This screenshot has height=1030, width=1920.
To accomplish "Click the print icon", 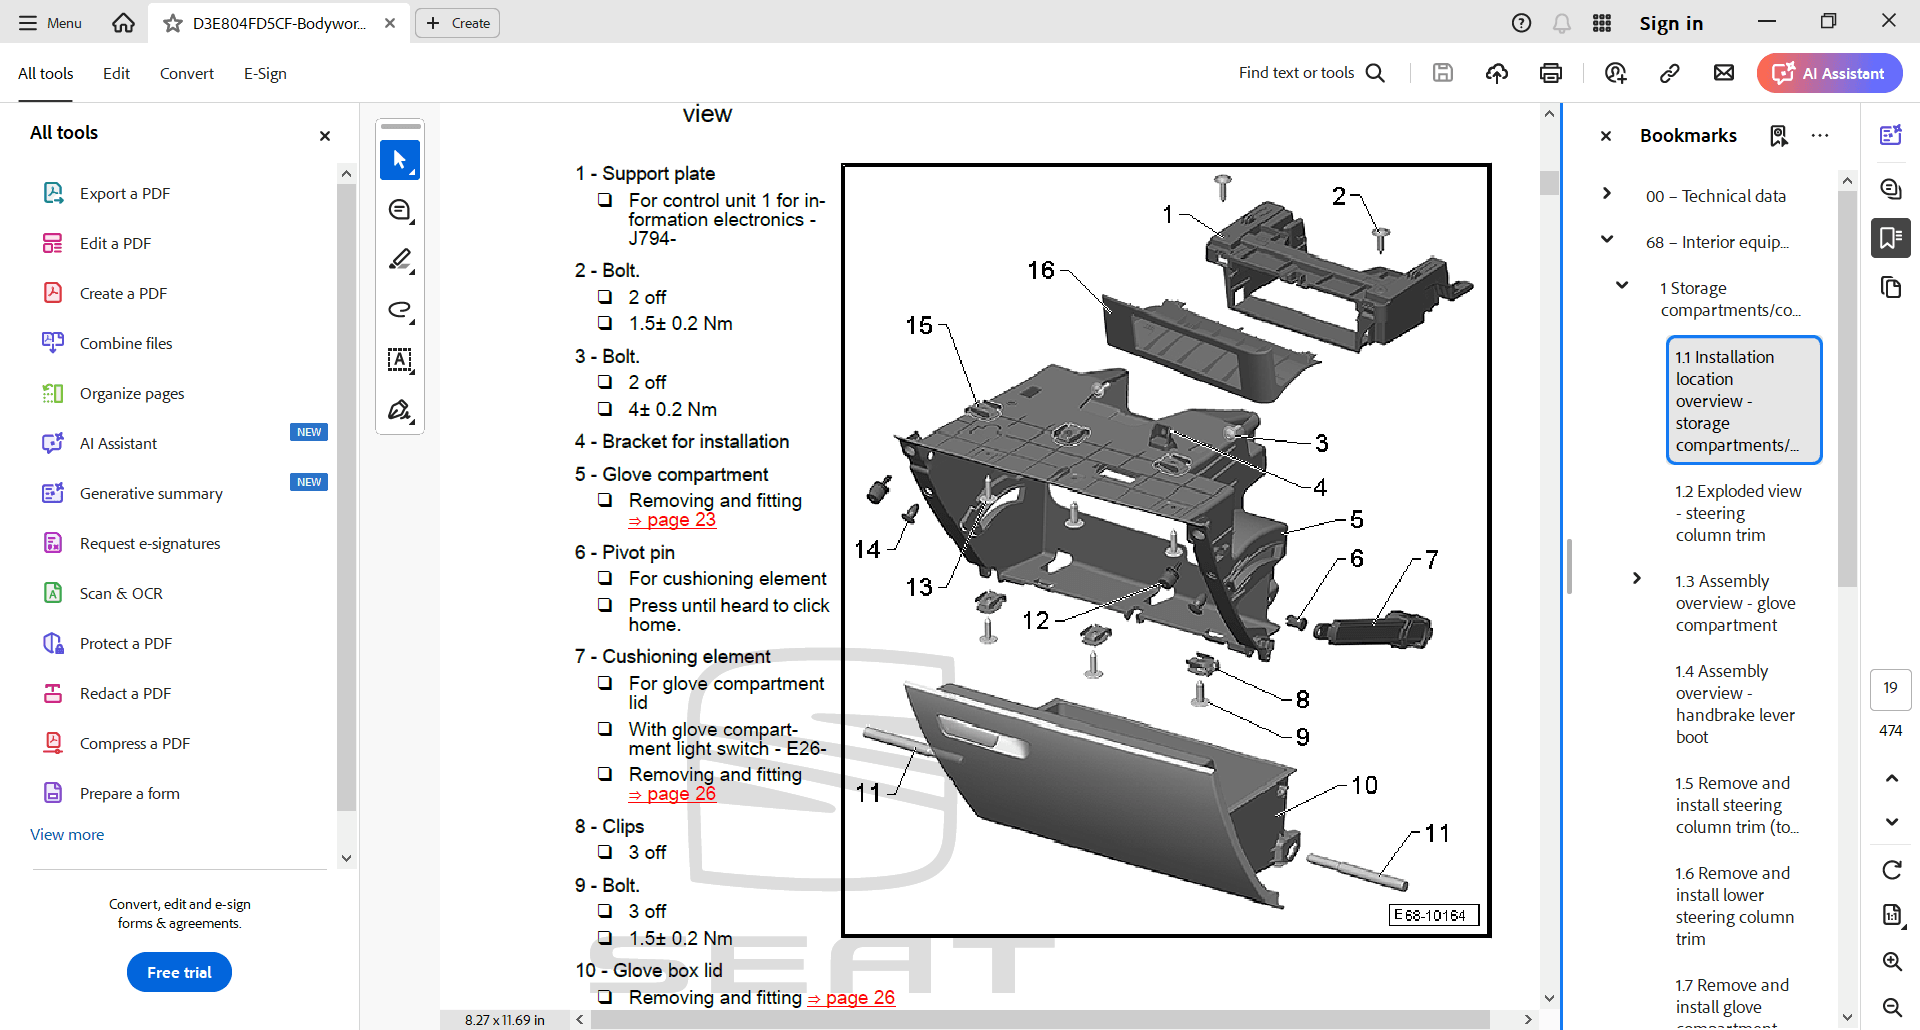I will pos(1551,73).
